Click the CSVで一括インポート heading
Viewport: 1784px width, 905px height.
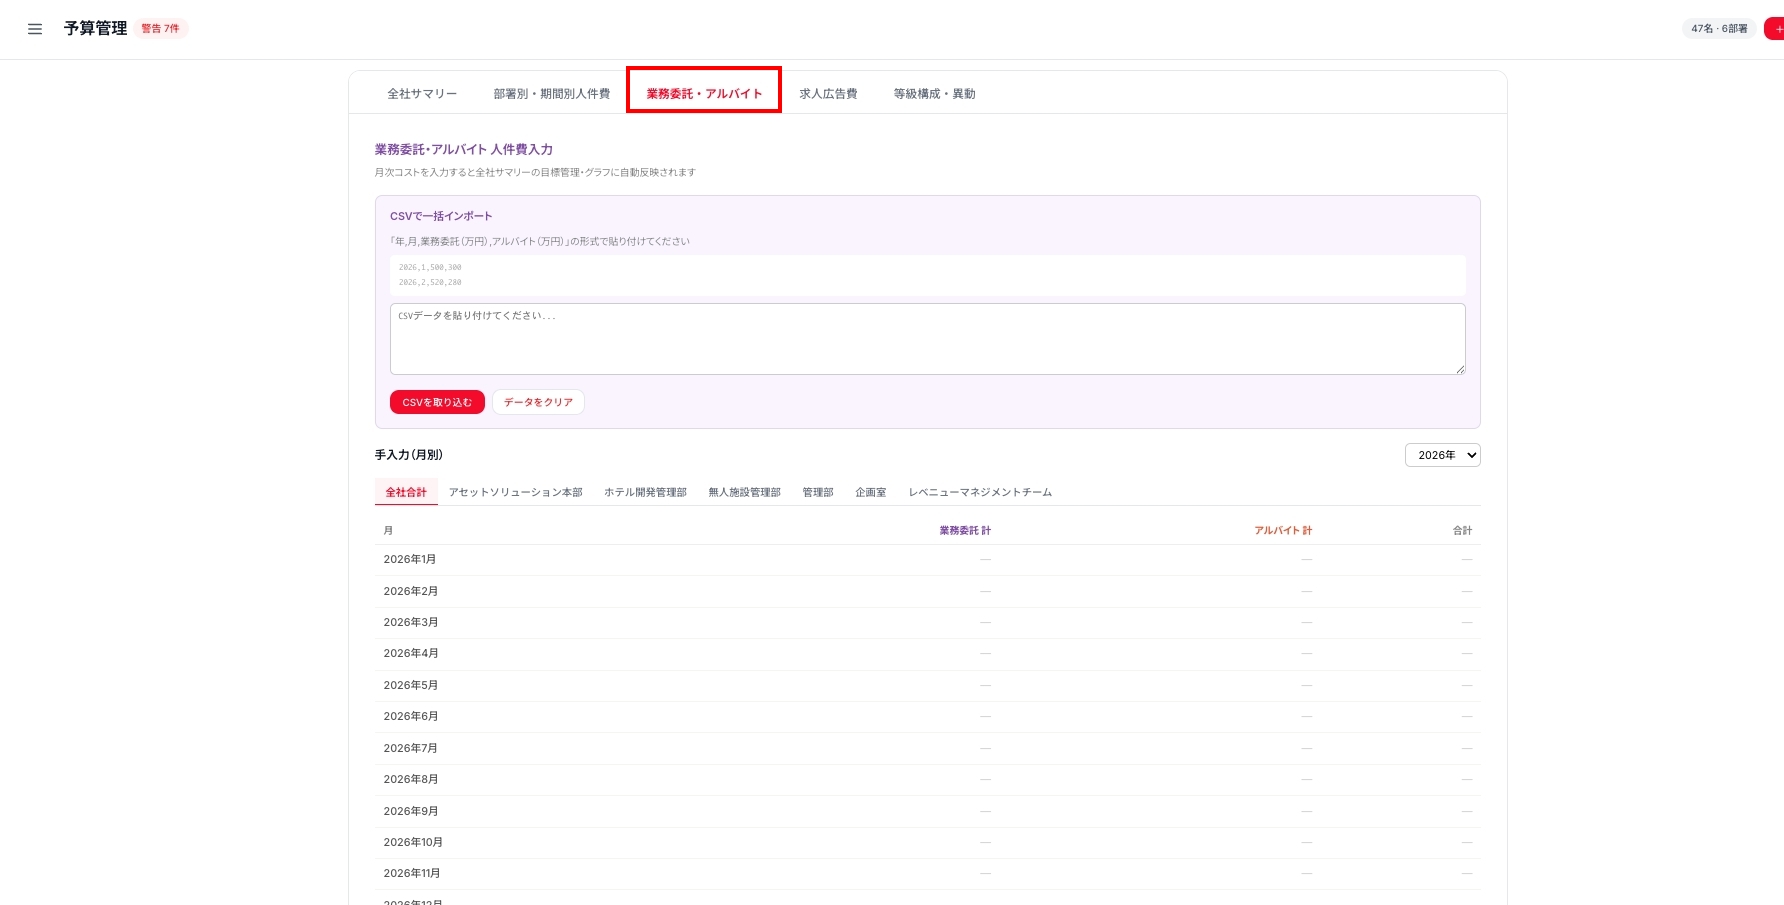click(441, 216)
